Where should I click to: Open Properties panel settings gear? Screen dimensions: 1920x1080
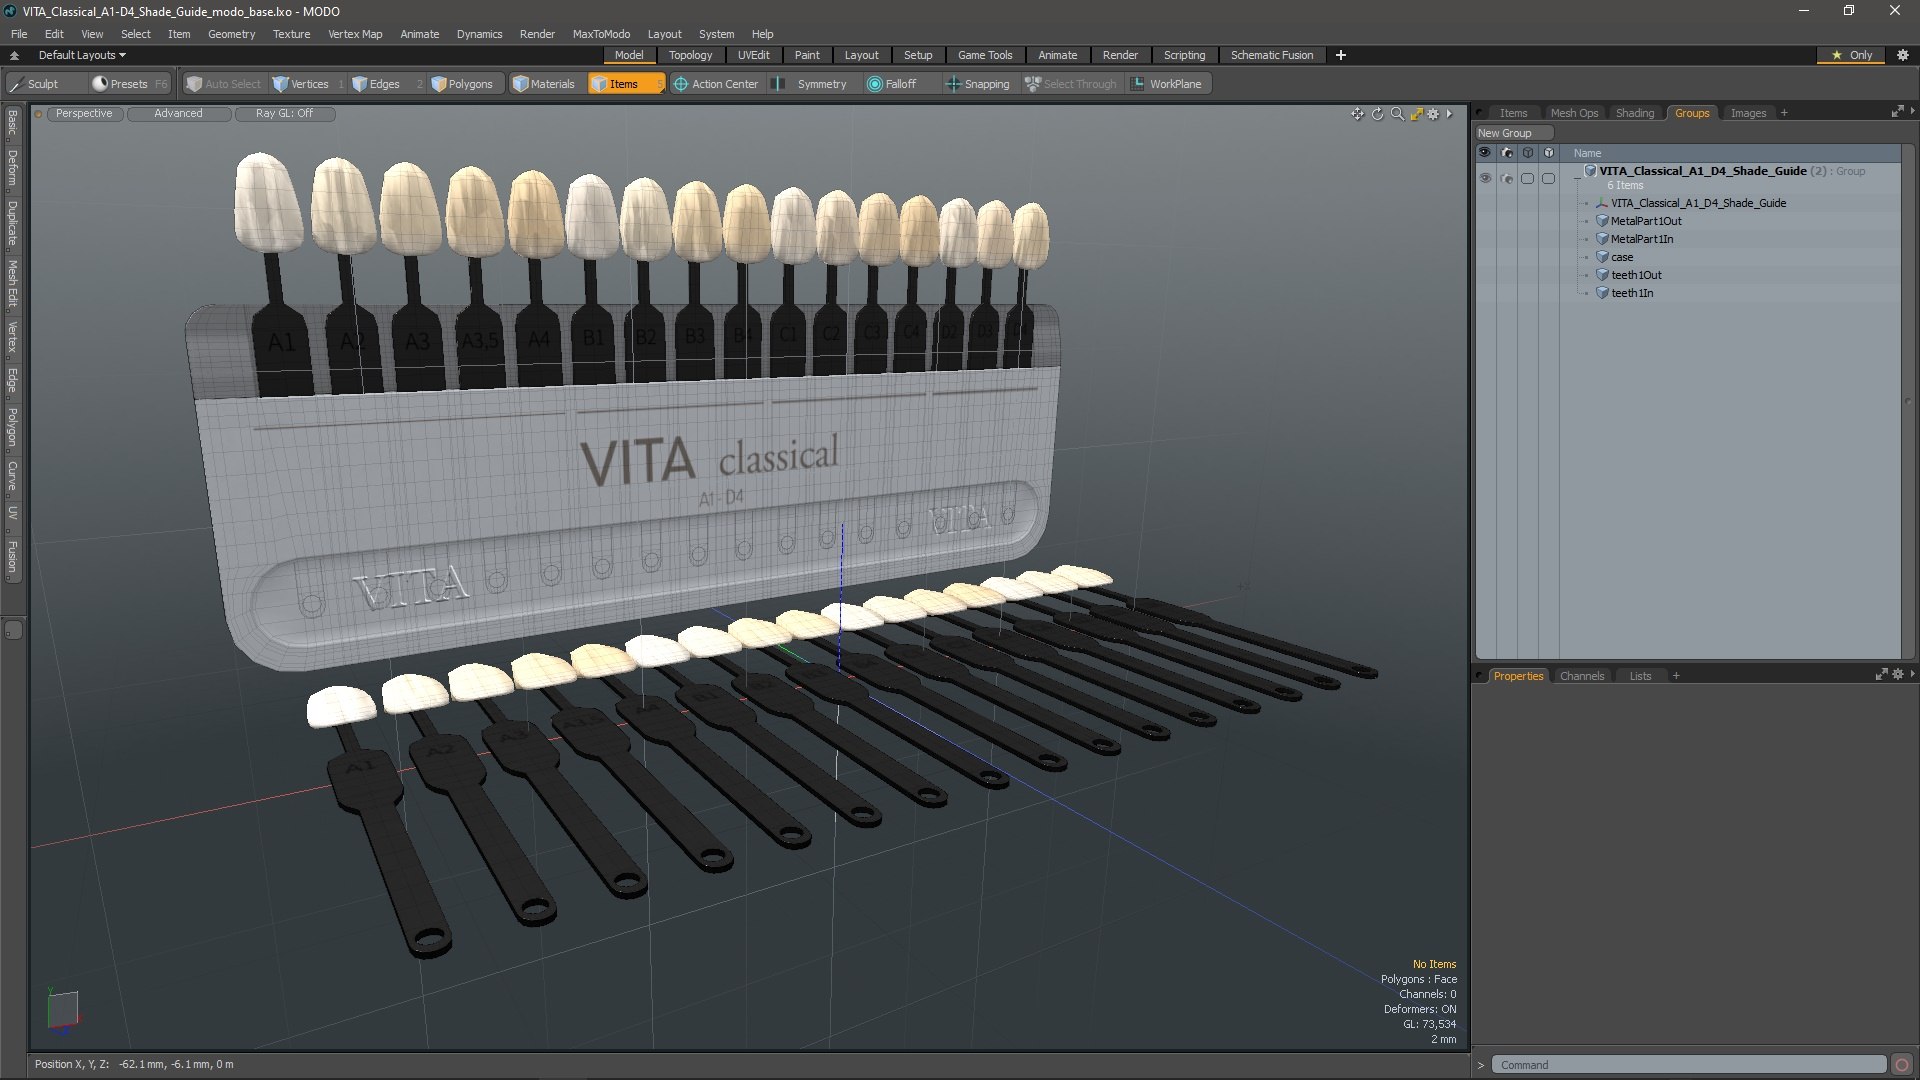pos(1898,675)
